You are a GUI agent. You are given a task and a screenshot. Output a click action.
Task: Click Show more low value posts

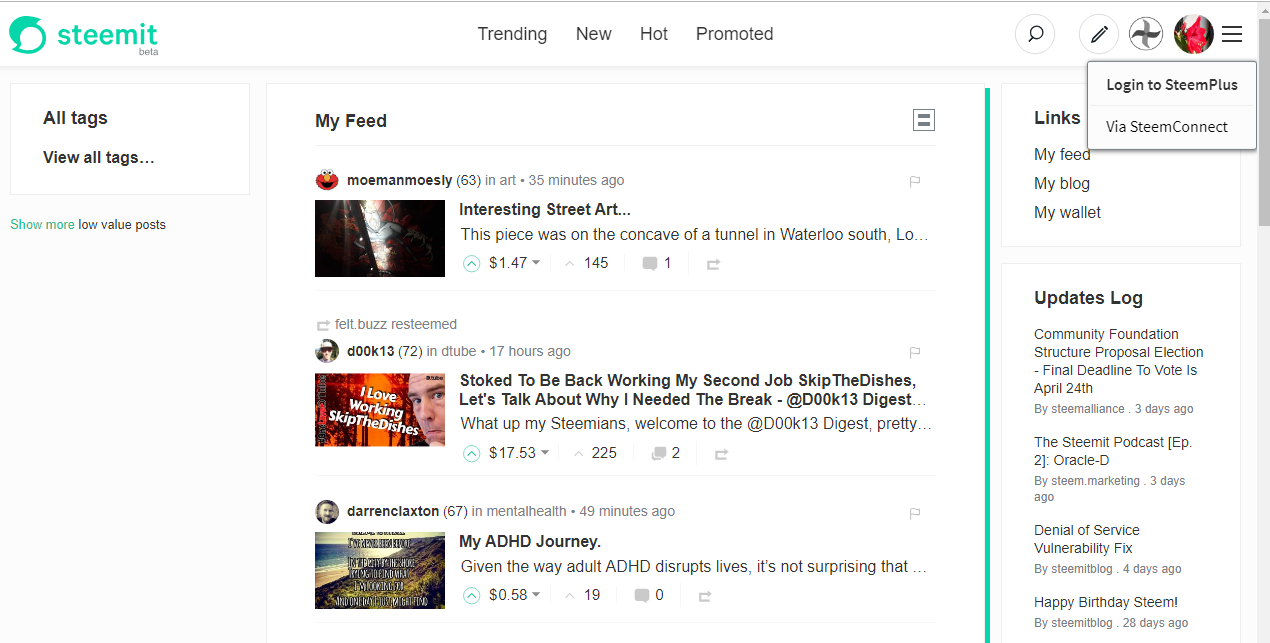pos(42,224)
